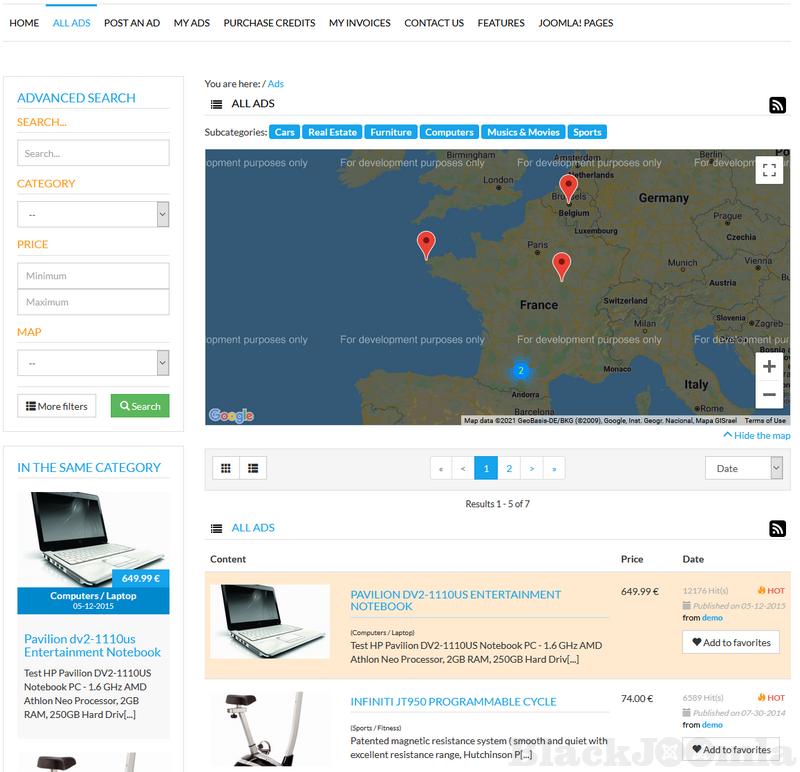
Task: Click the green Search button
Action: [x=140, y=406]
